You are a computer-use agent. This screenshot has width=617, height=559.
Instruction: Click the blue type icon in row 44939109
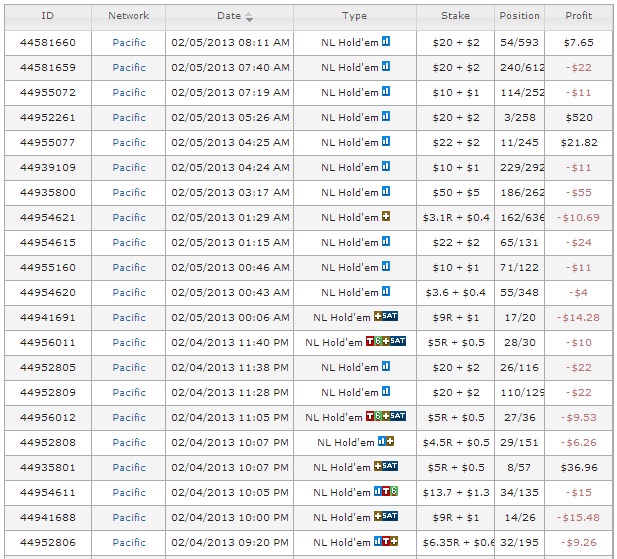386,166
